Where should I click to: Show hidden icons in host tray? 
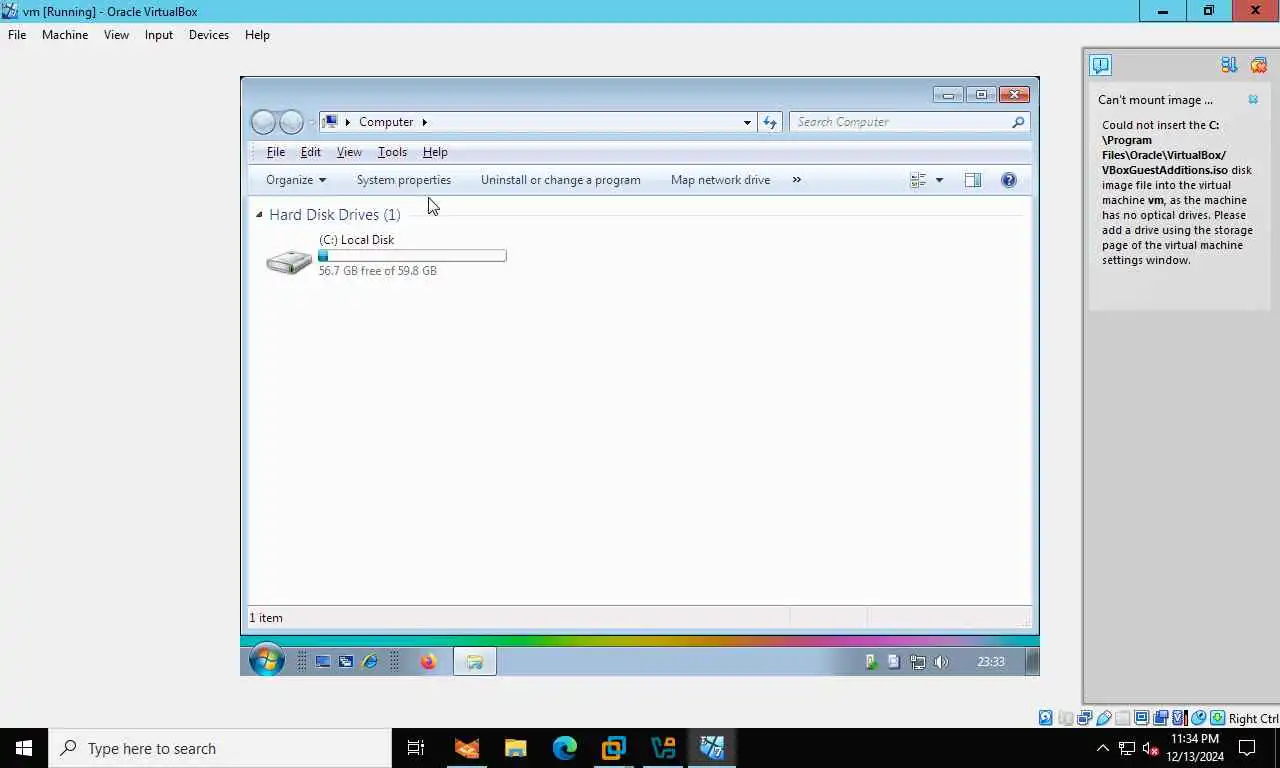pyautogui.click(x=1103, y=748)
